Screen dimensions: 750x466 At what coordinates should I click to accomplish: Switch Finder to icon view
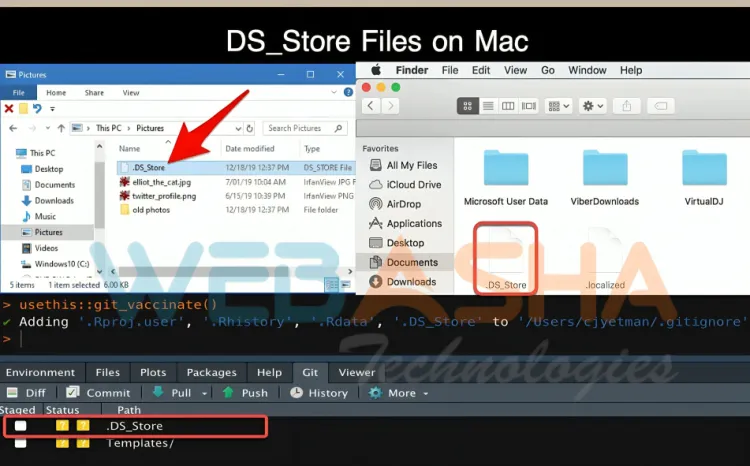pyautogui.click(x=468, y=106)
